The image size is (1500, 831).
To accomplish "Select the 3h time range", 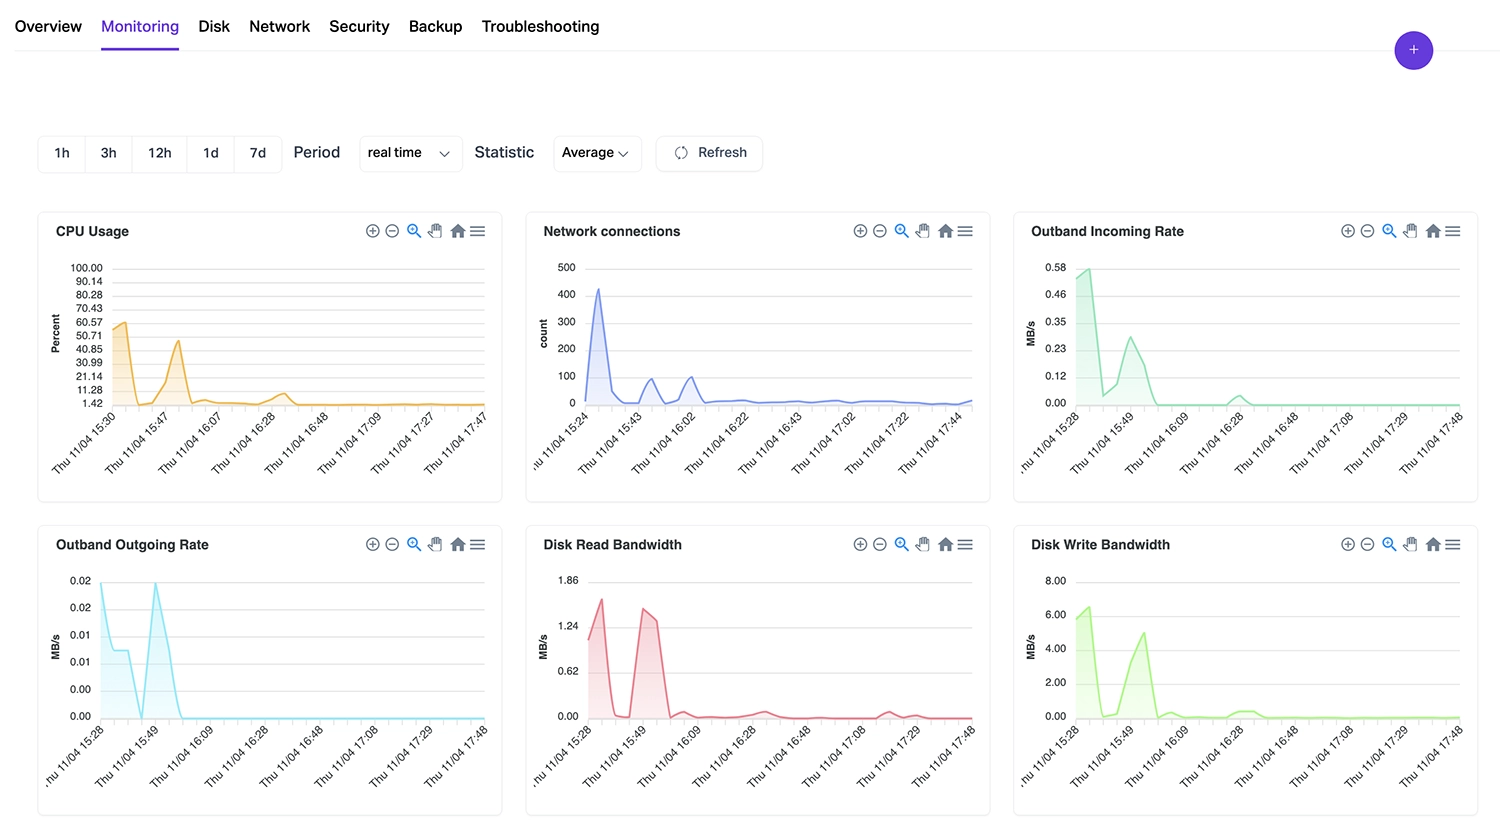I will pyautogui.click(x=109, y=153).
